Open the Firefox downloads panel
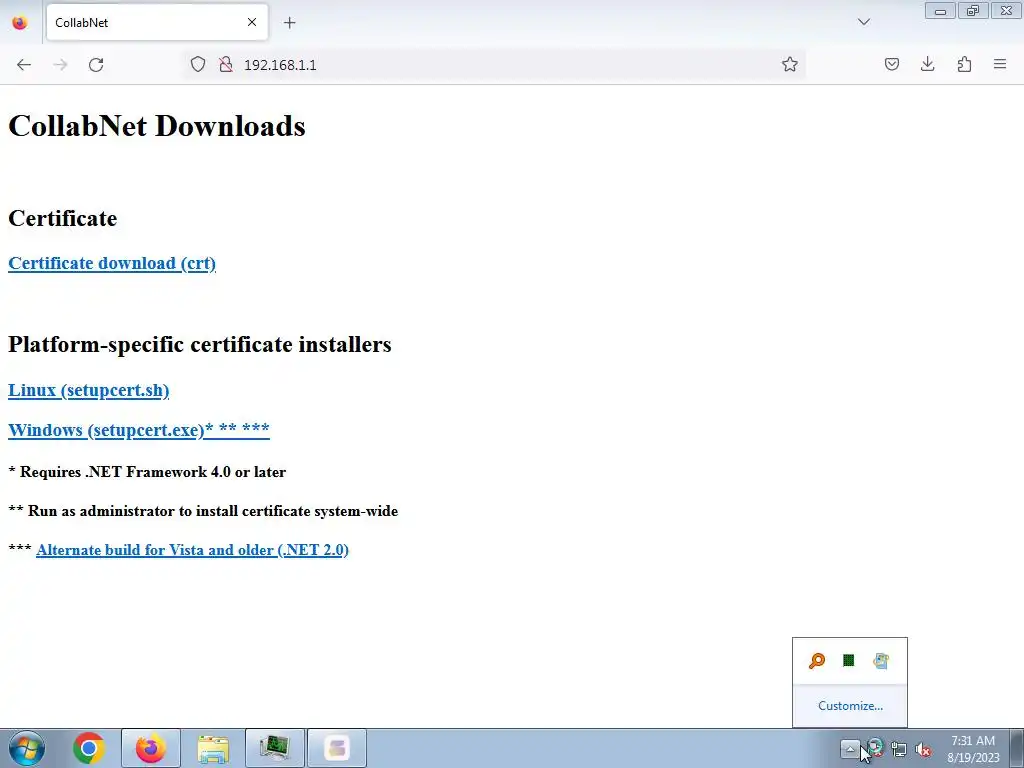 click(927, 64)
